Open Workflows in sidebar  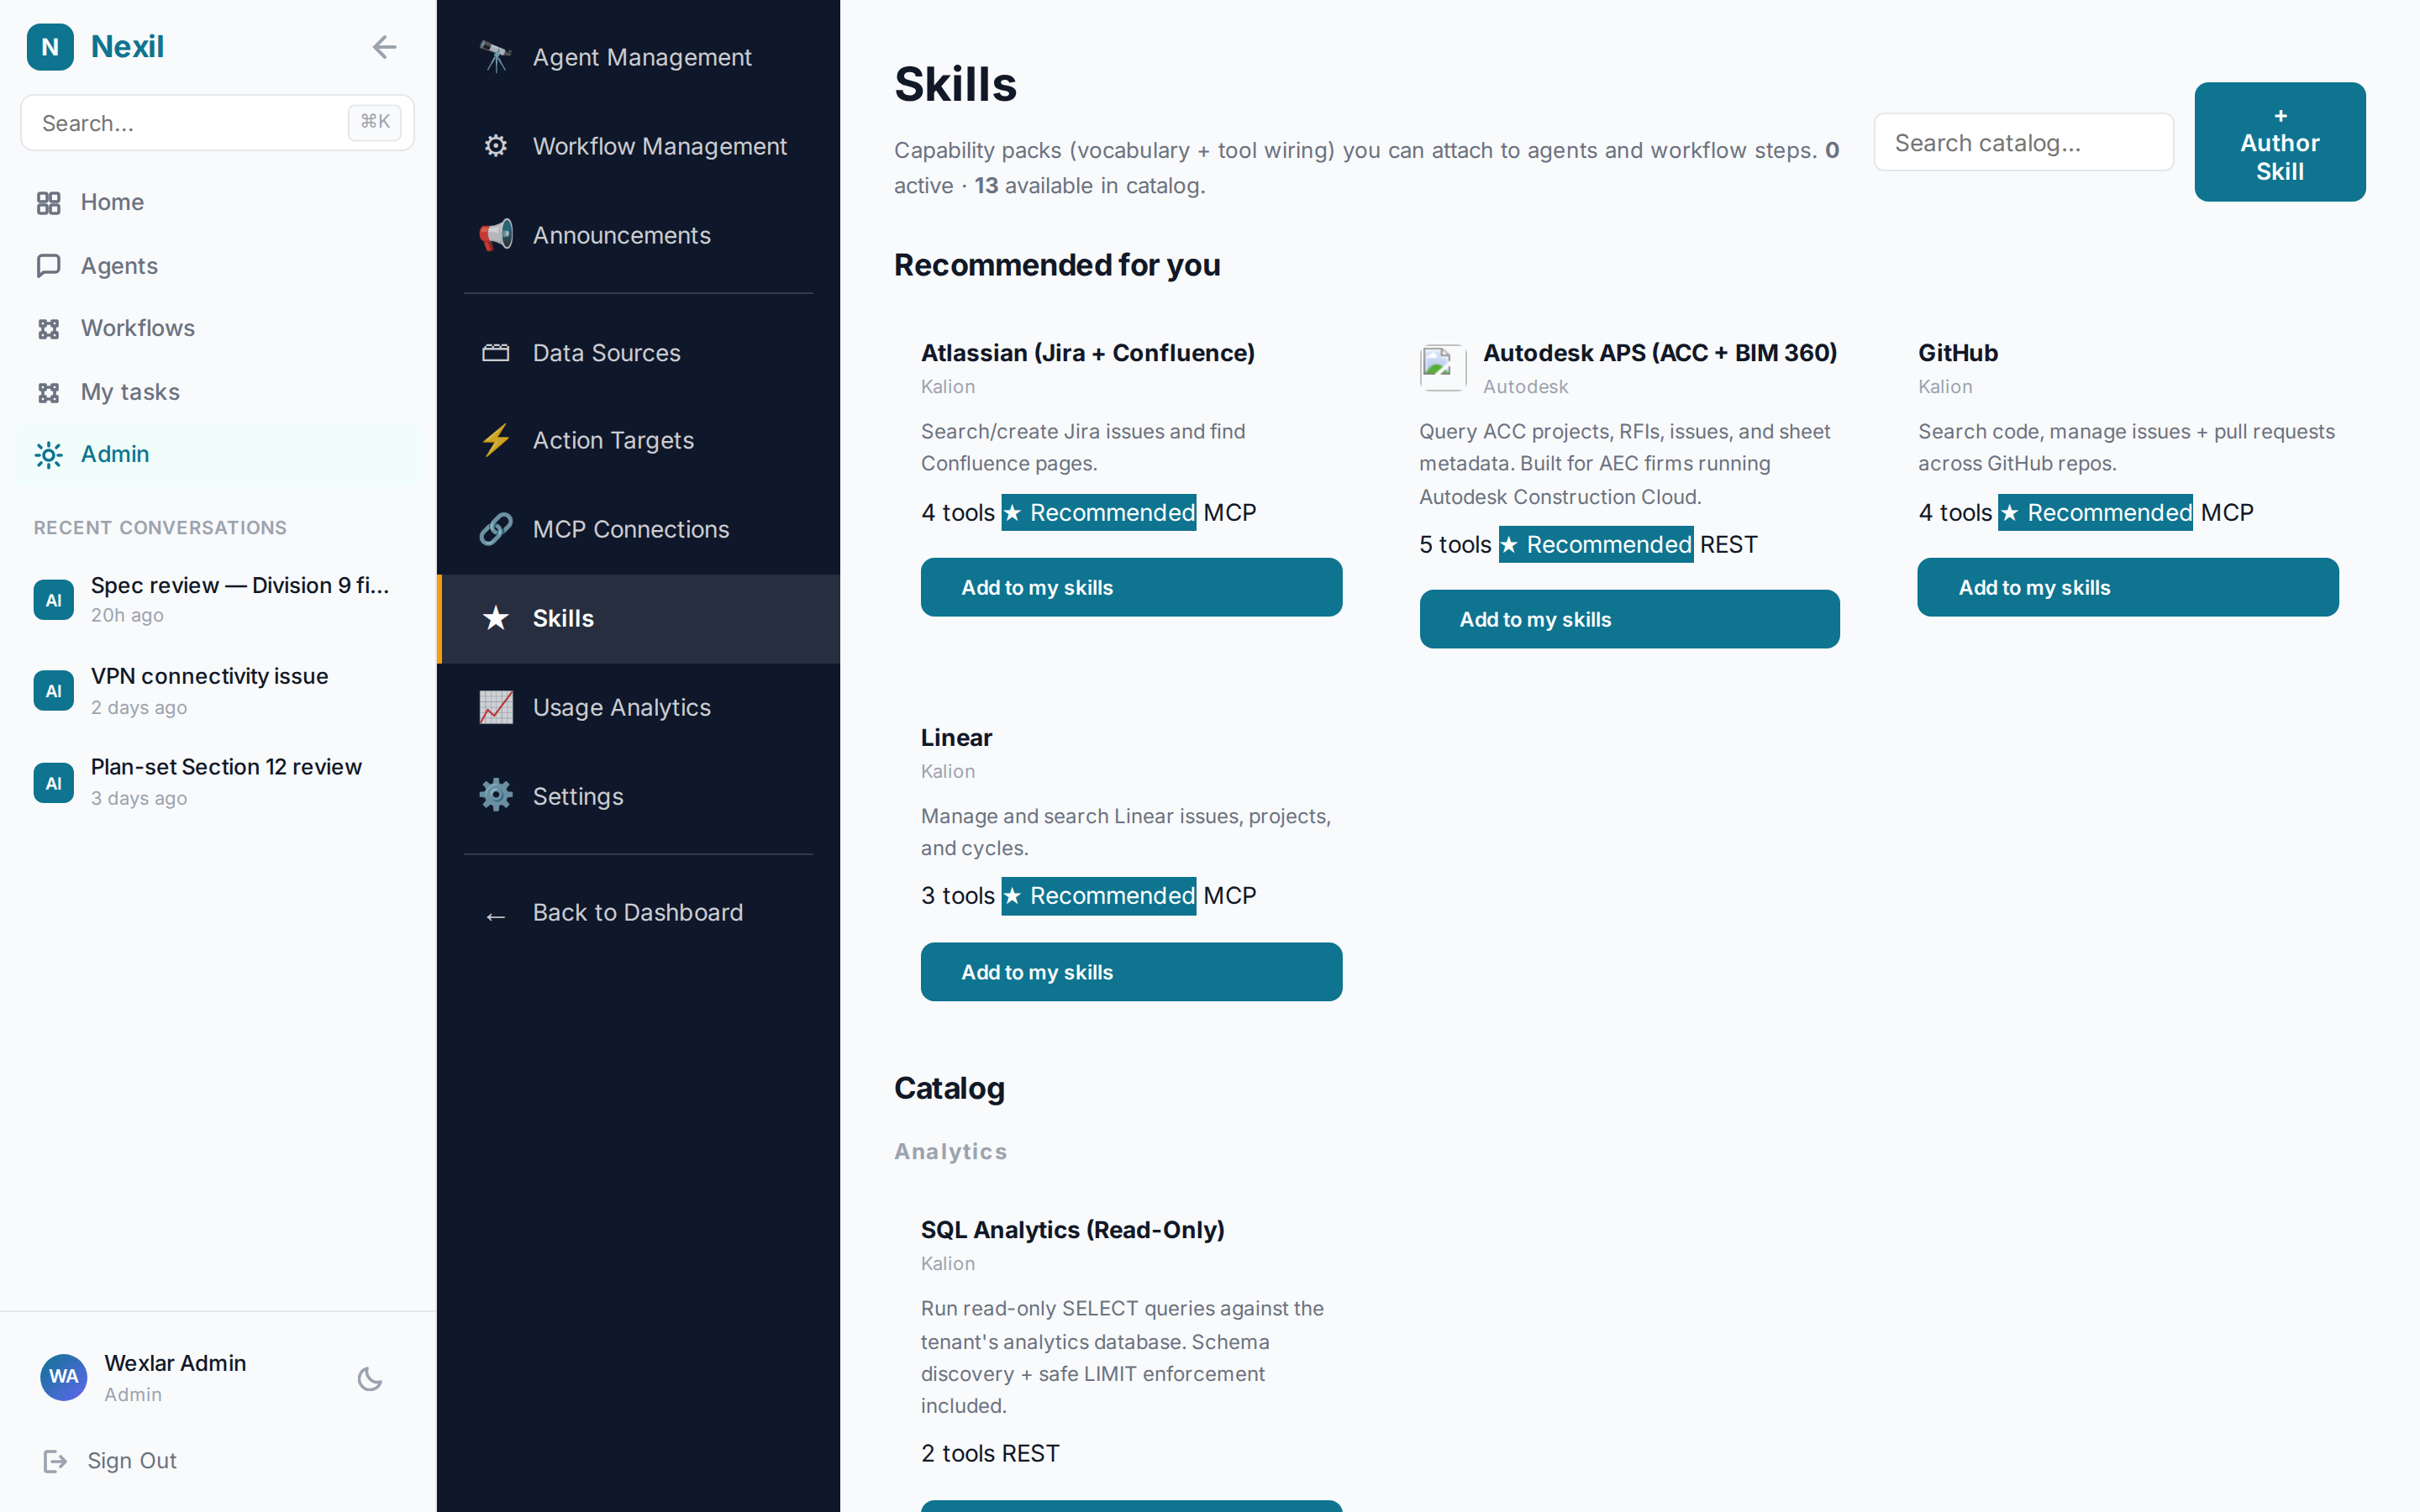click(217, 329)
